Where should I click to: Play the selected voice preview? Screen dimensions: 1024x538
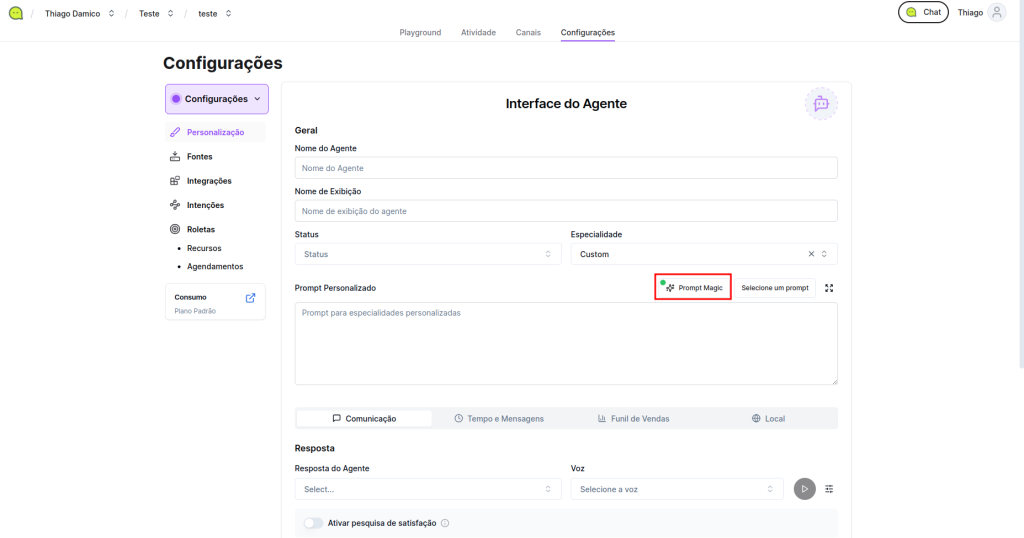(x=804, y=489)
